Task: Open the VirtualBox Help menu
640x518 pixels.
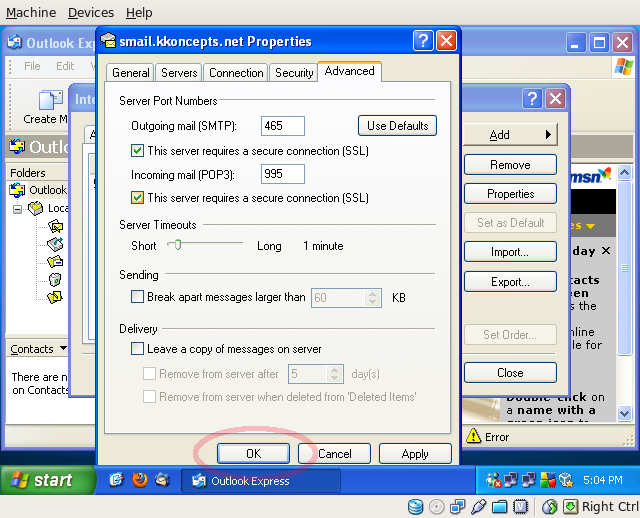Action: (x=139, y=13)
